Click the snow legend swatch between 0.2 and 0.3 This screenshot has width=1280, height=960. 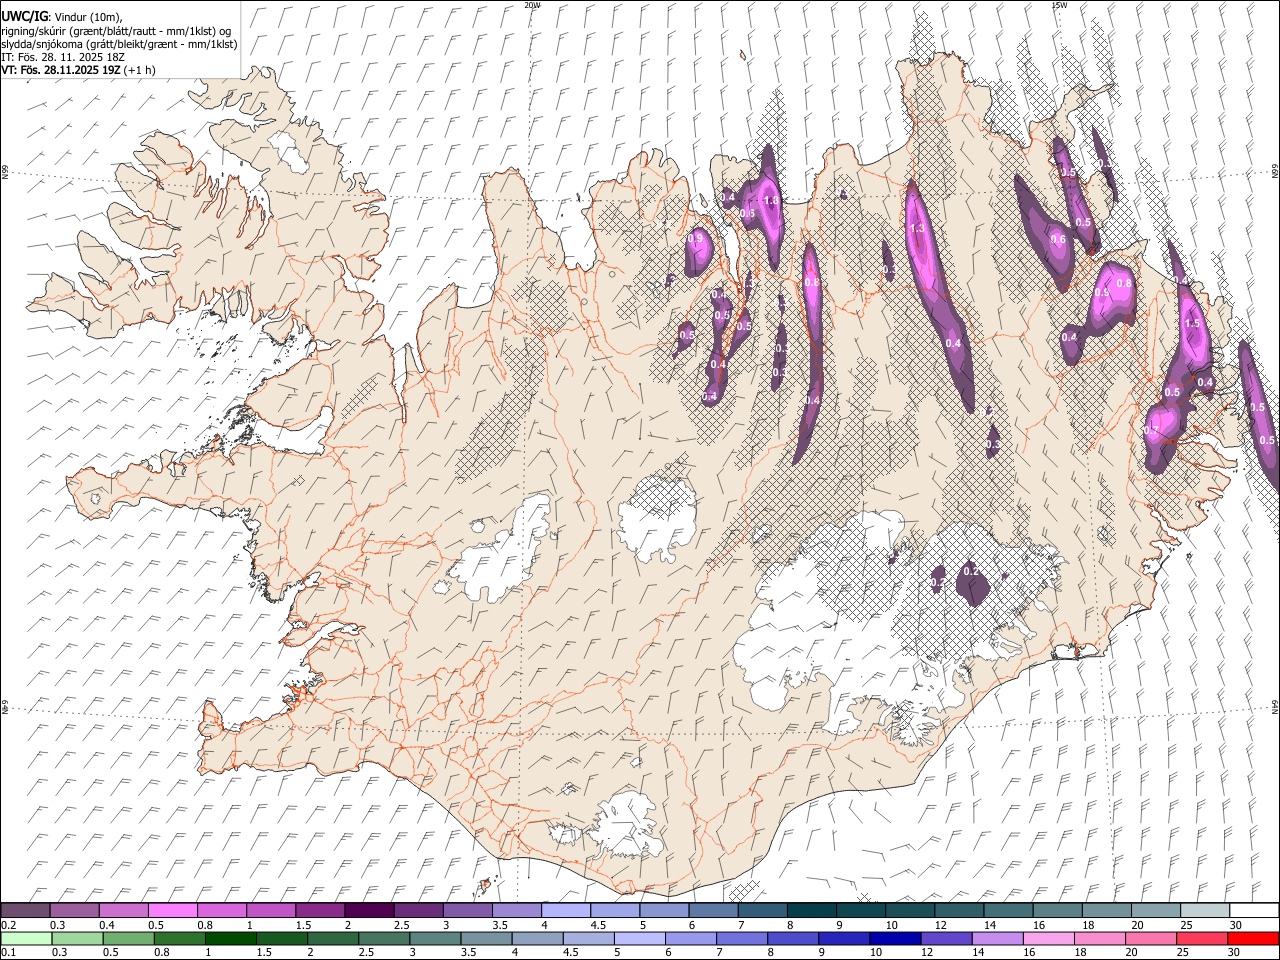[x=25, y=910]
